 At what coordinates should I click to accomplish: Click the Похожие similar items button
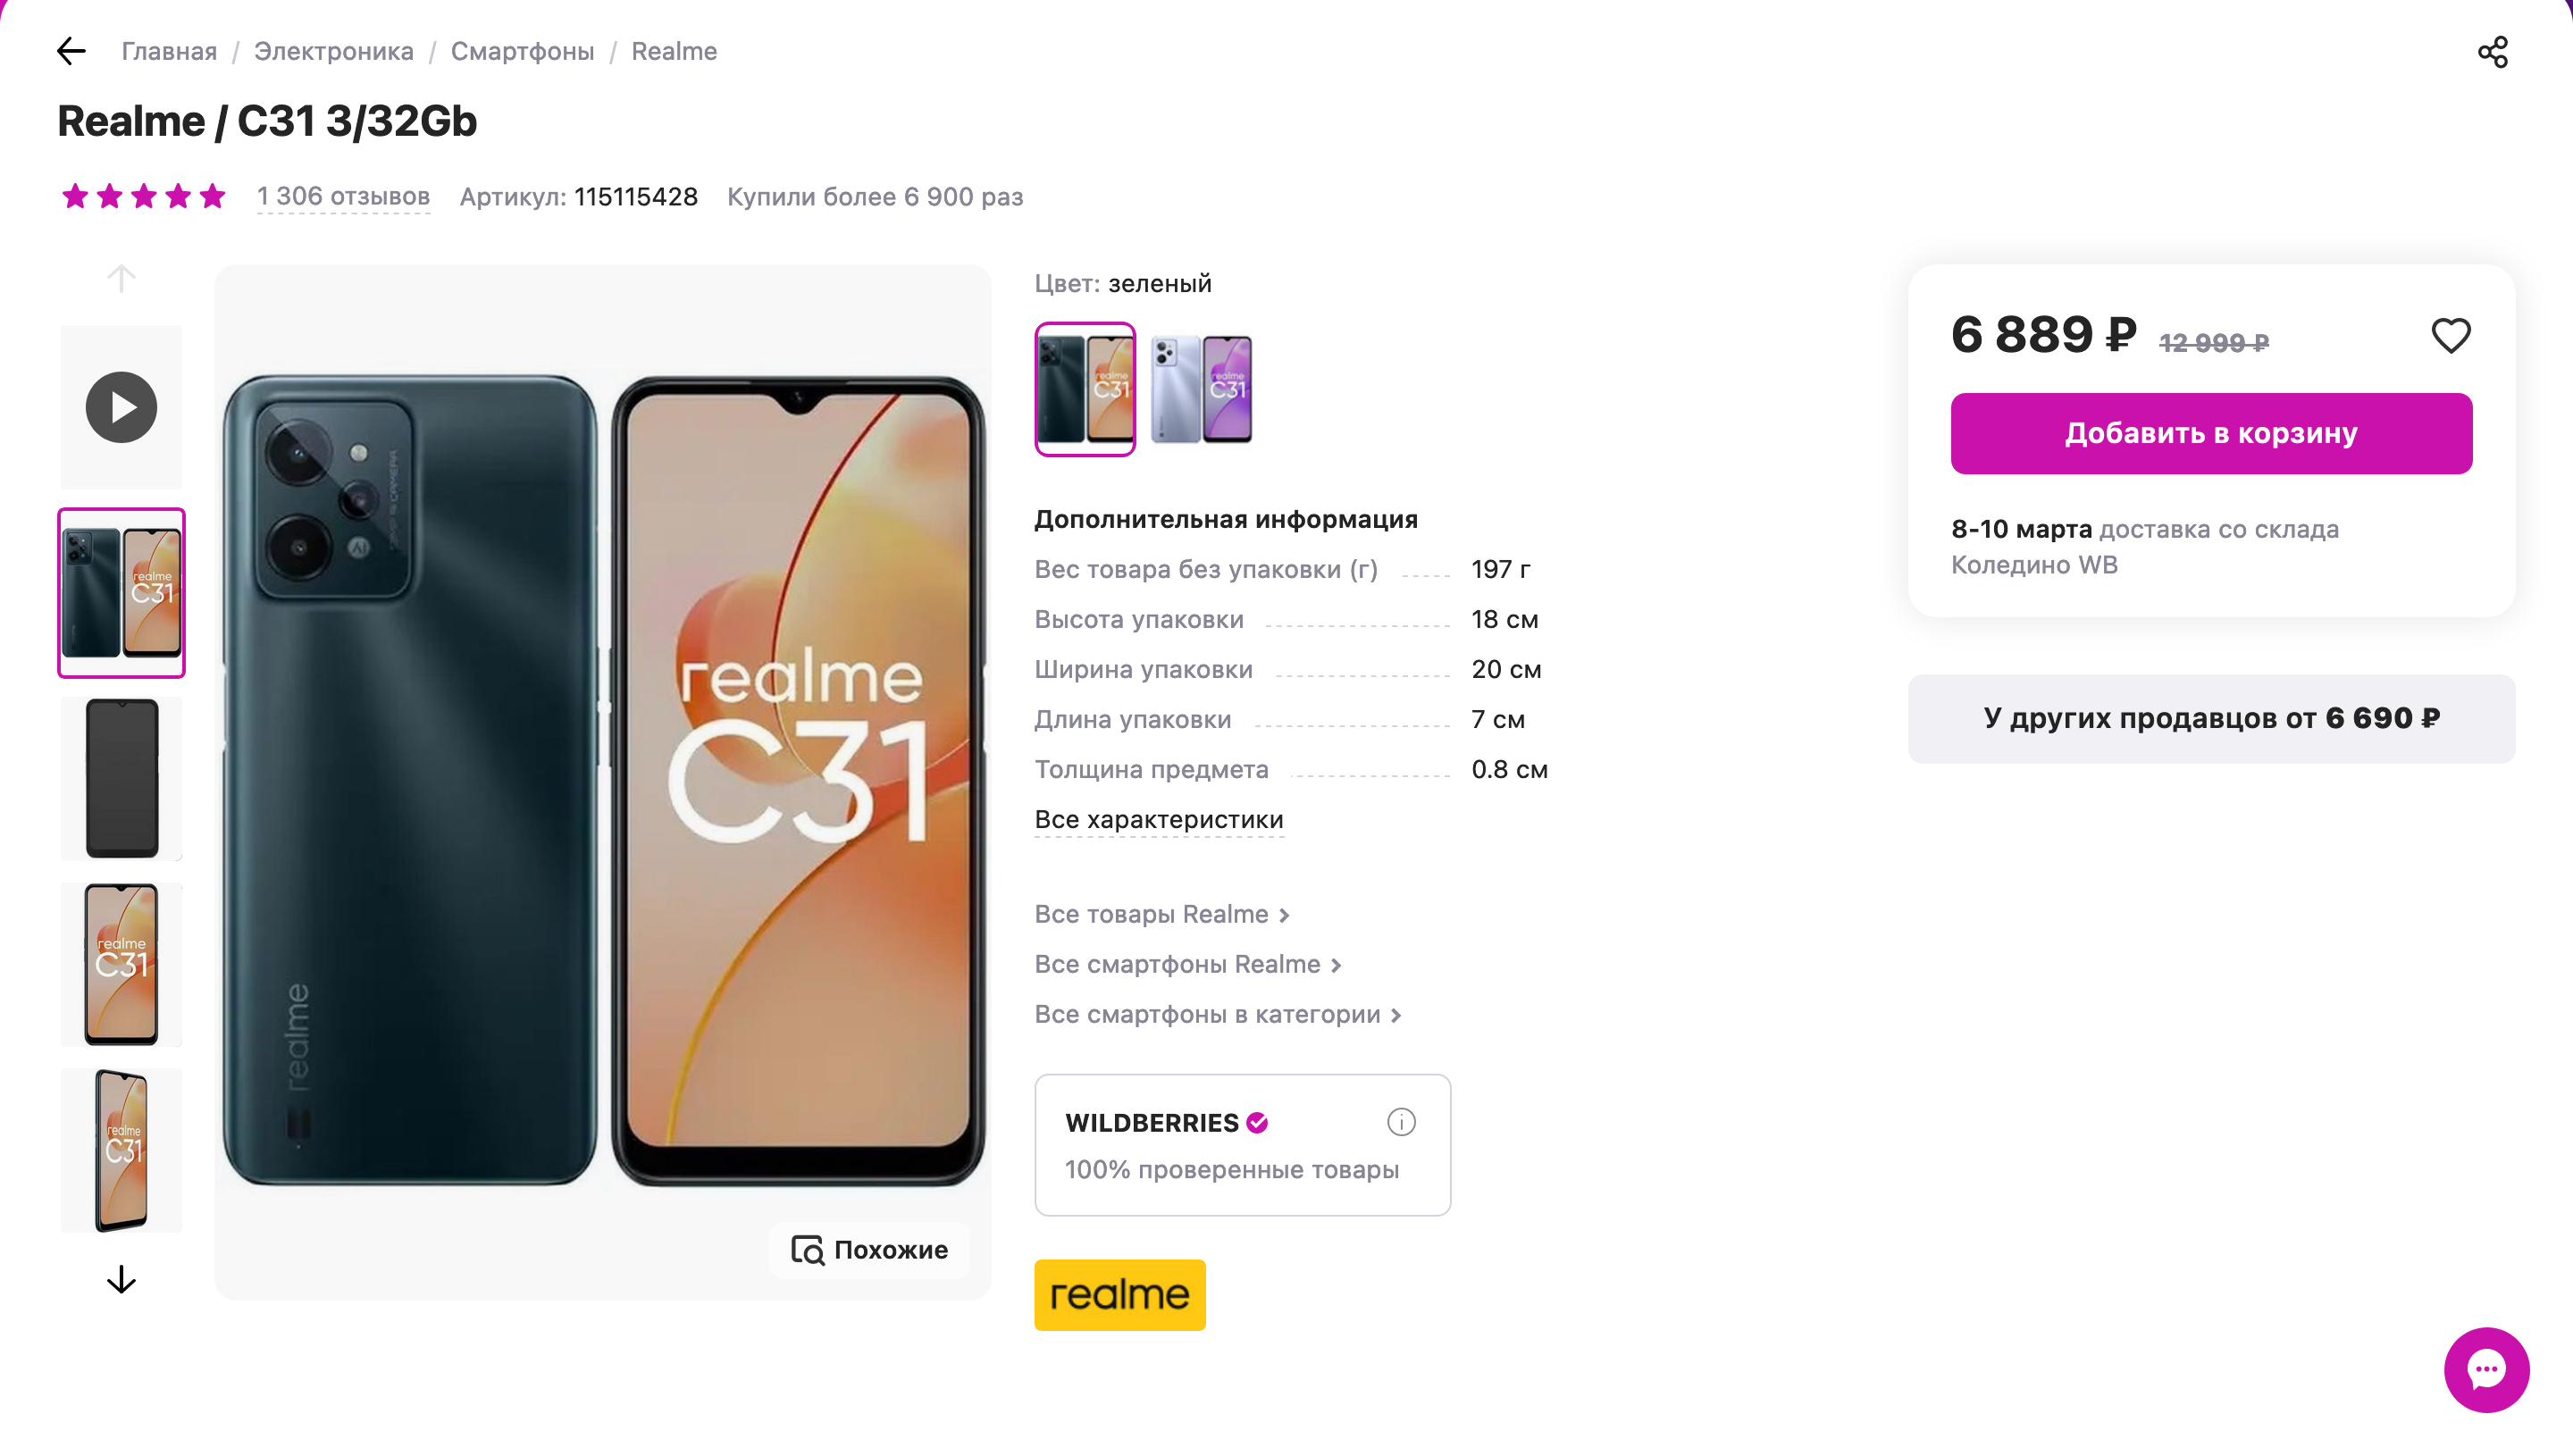pos(869,1250)
